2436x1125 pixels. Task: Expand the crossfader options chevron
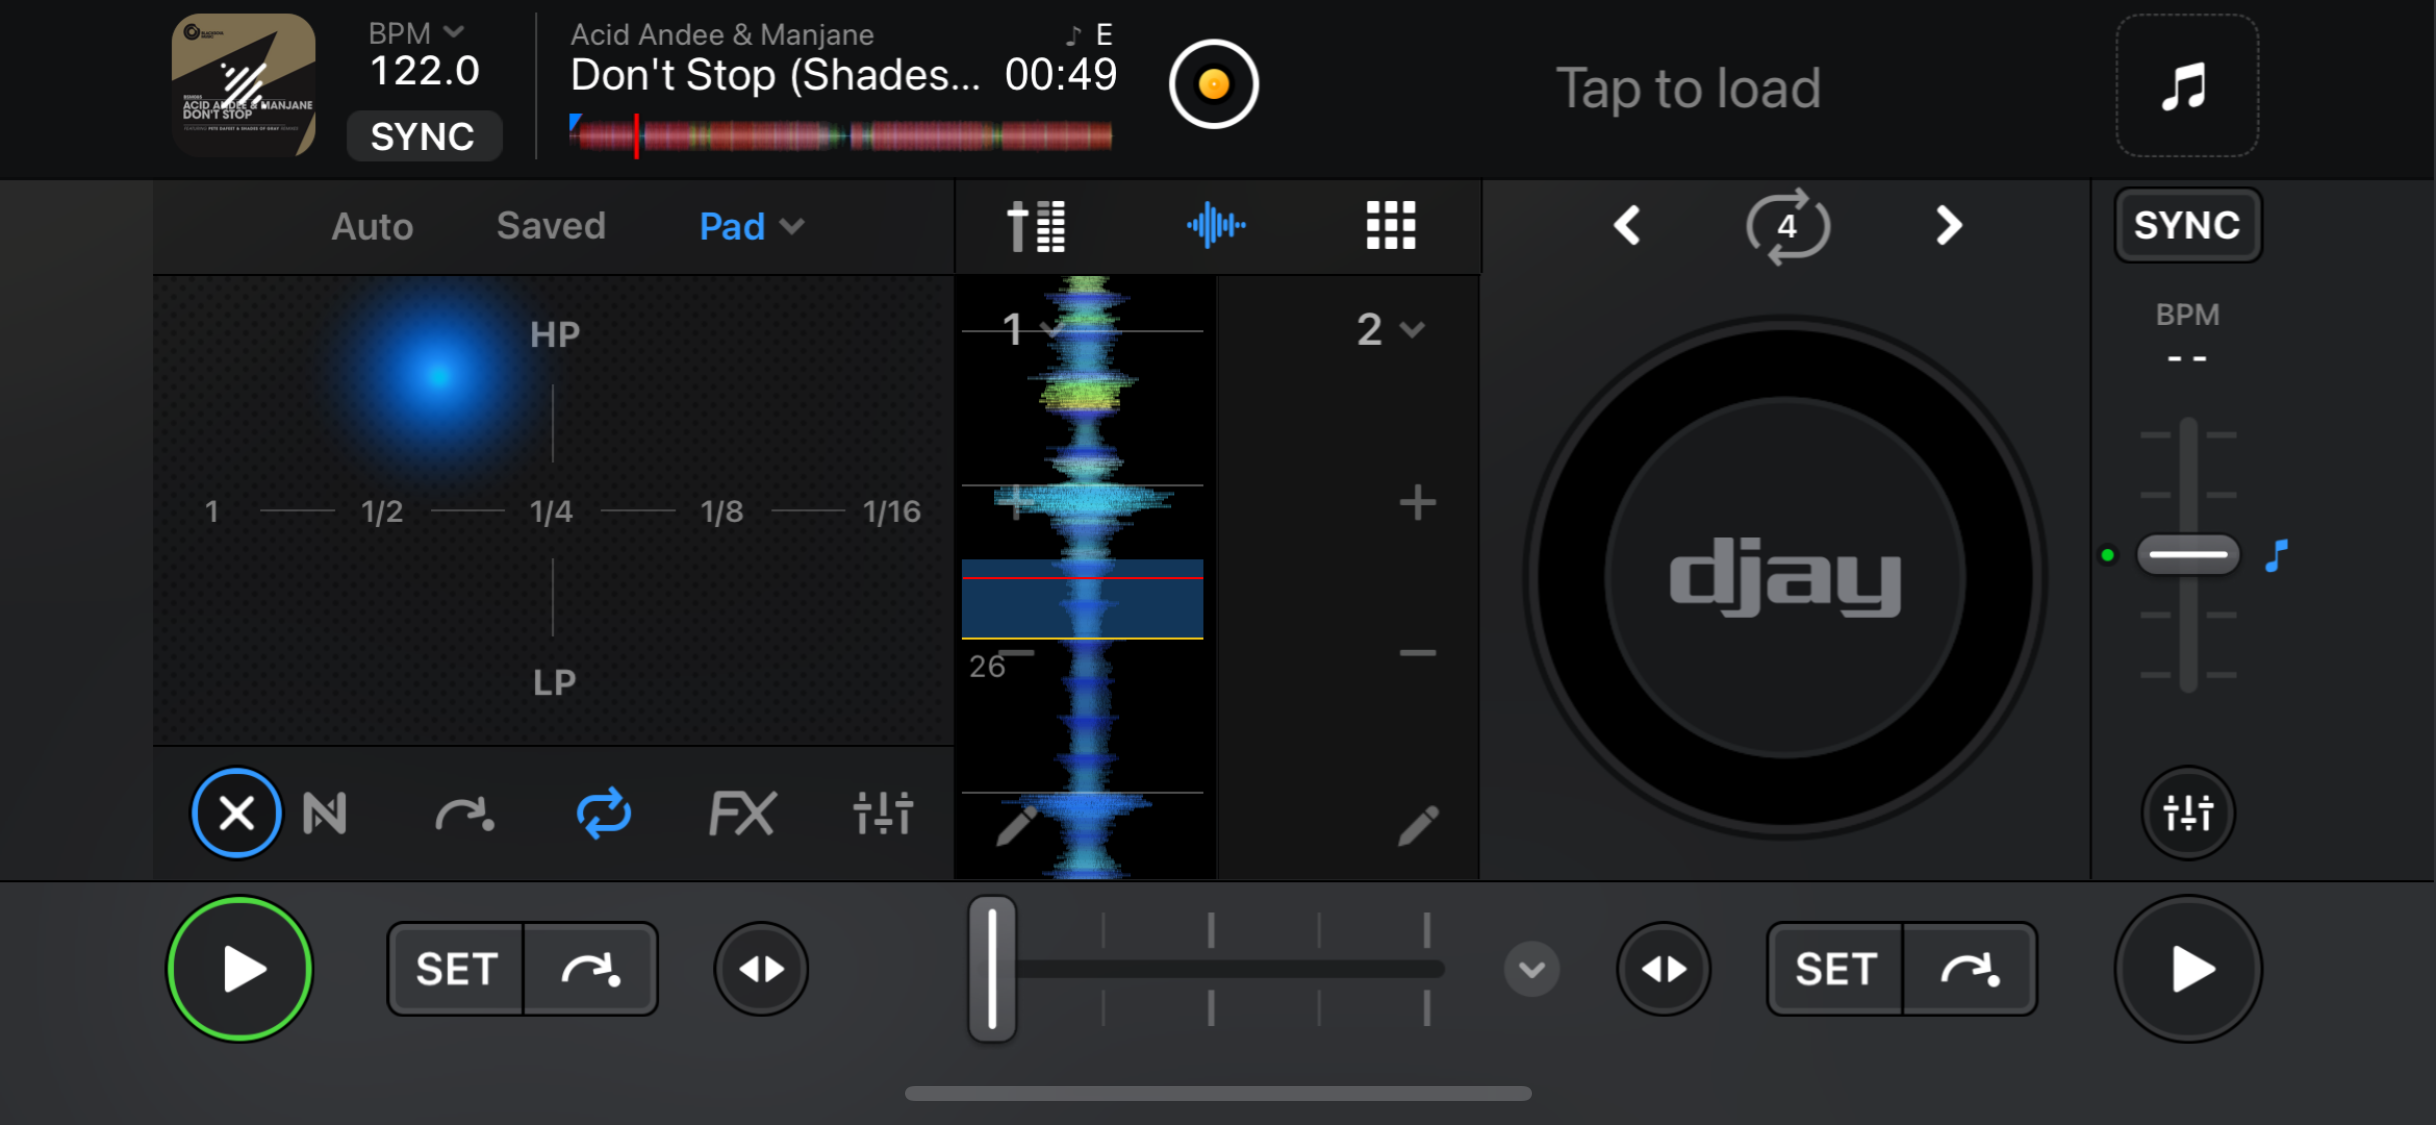(x=1531, y=968)
